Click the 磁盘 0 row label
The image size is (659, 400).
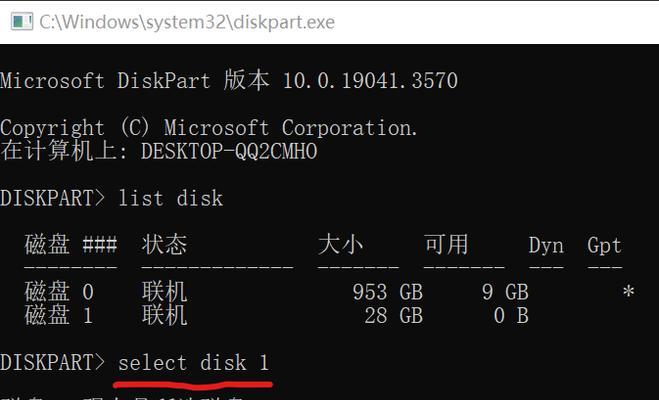59,292
